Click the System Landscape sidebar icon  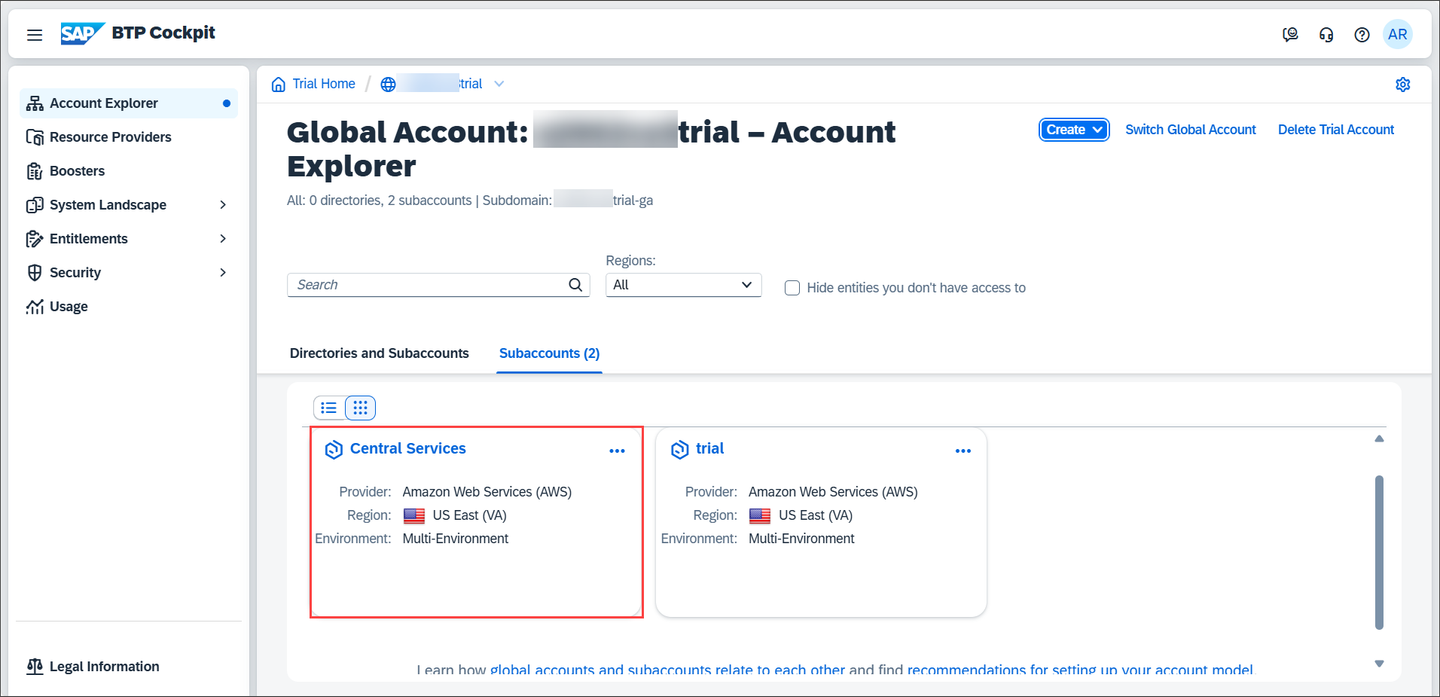click(x=34, y=205)
